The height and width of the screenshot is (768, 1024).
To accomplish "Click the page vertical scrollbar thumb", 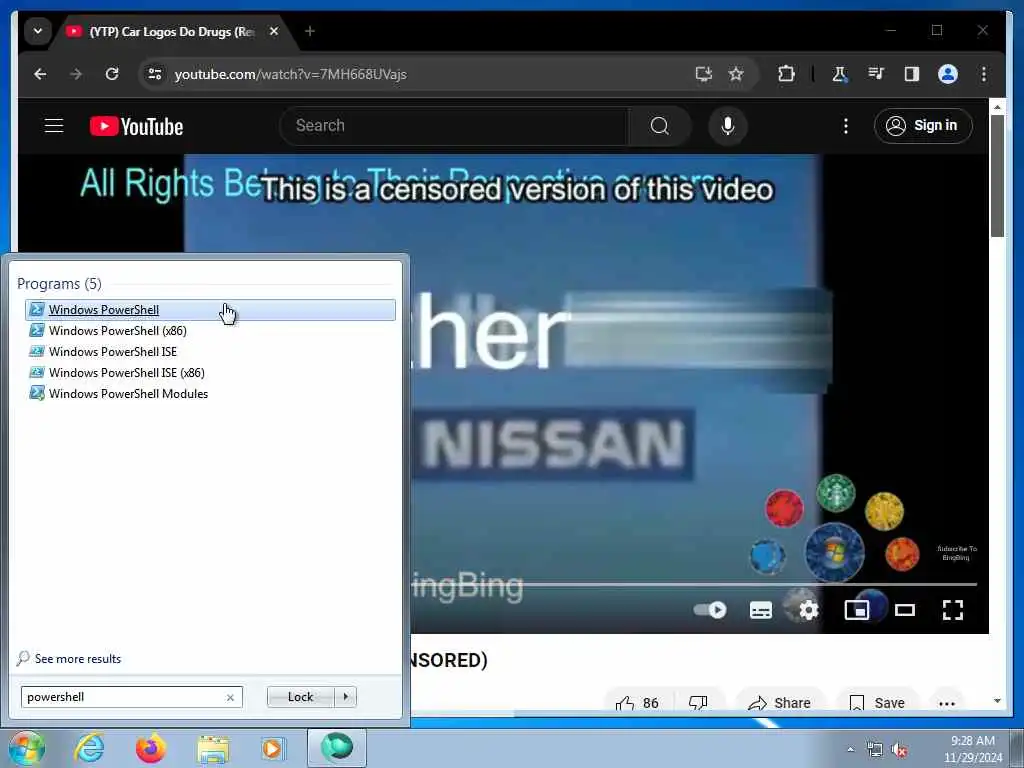I will [x=997, y=176].
